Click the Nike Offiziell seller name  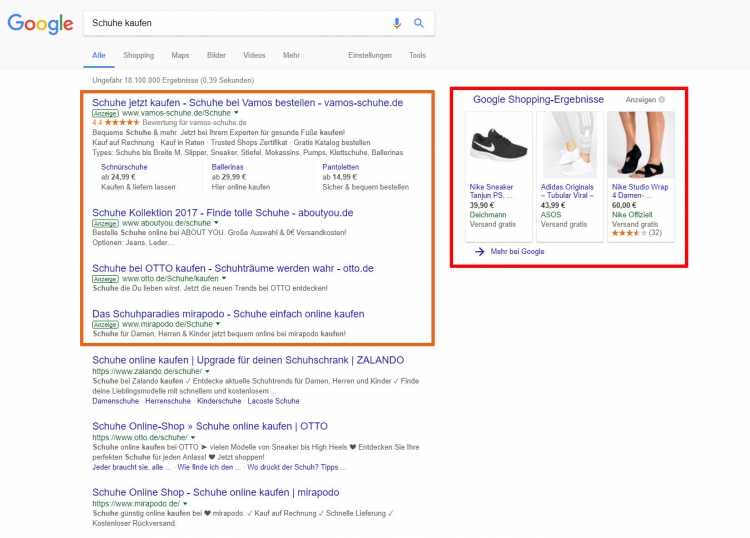pyautogui.click(x=632, y=215)
